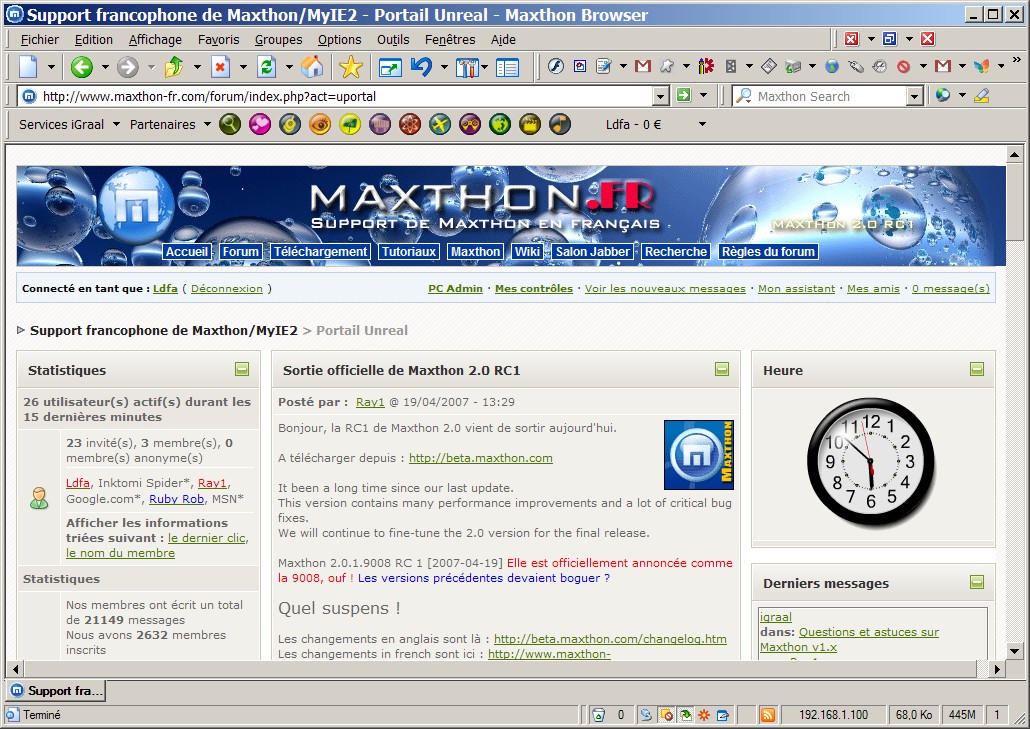Click the Maxthon logo image in post
1030x729 pixels.
pos(699,455)
